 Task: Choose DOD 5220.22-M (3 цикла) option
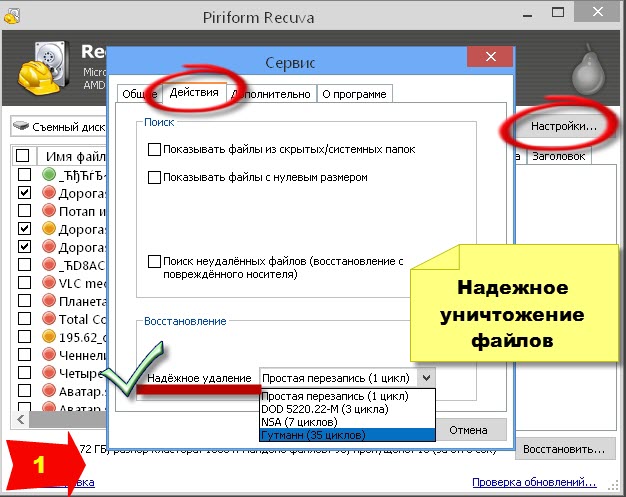point(347,409)
